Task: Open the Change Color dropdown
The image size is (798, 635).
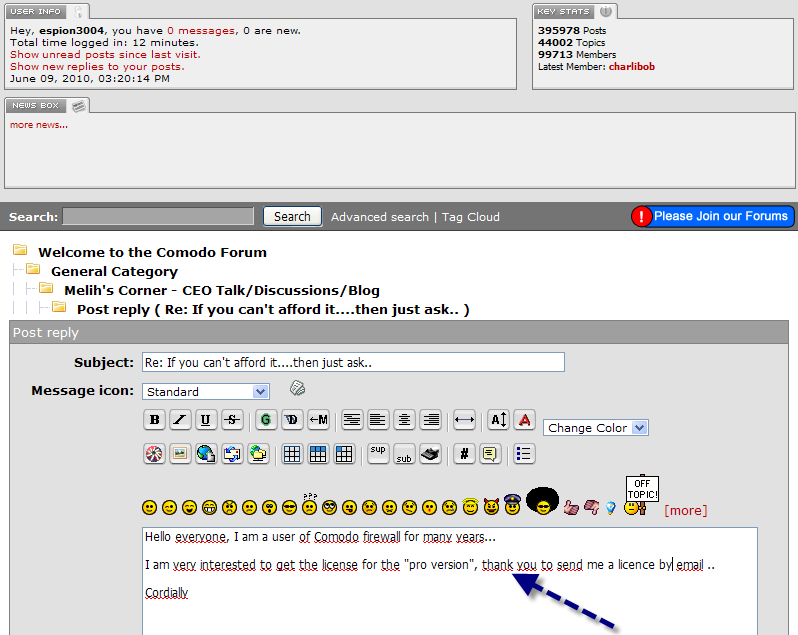Action: coord(595,428)
